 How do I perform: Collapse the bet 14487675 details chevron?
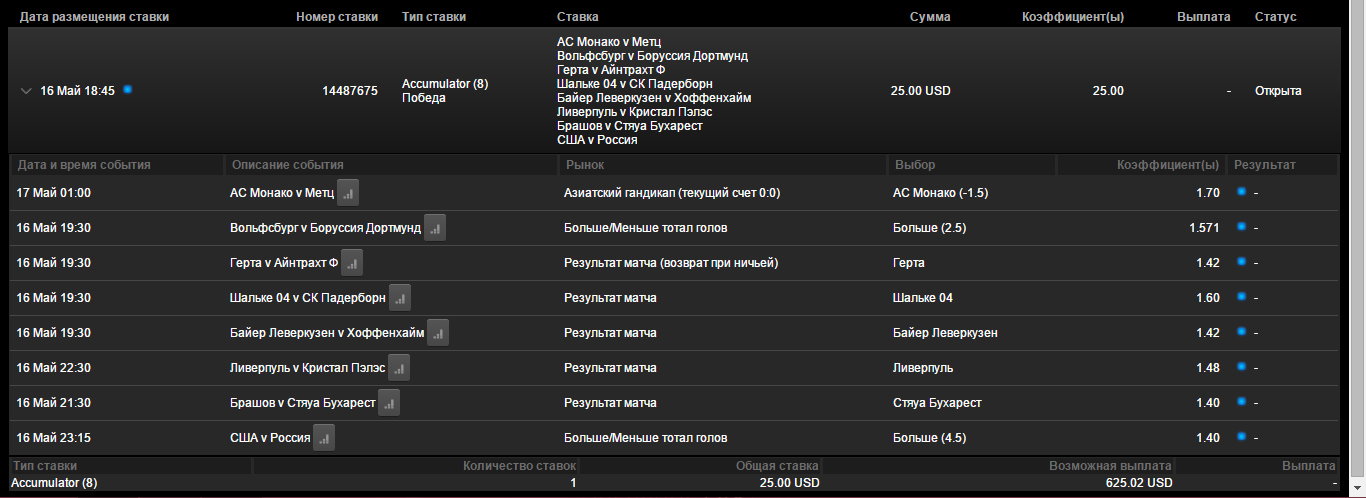coord(26,91)
